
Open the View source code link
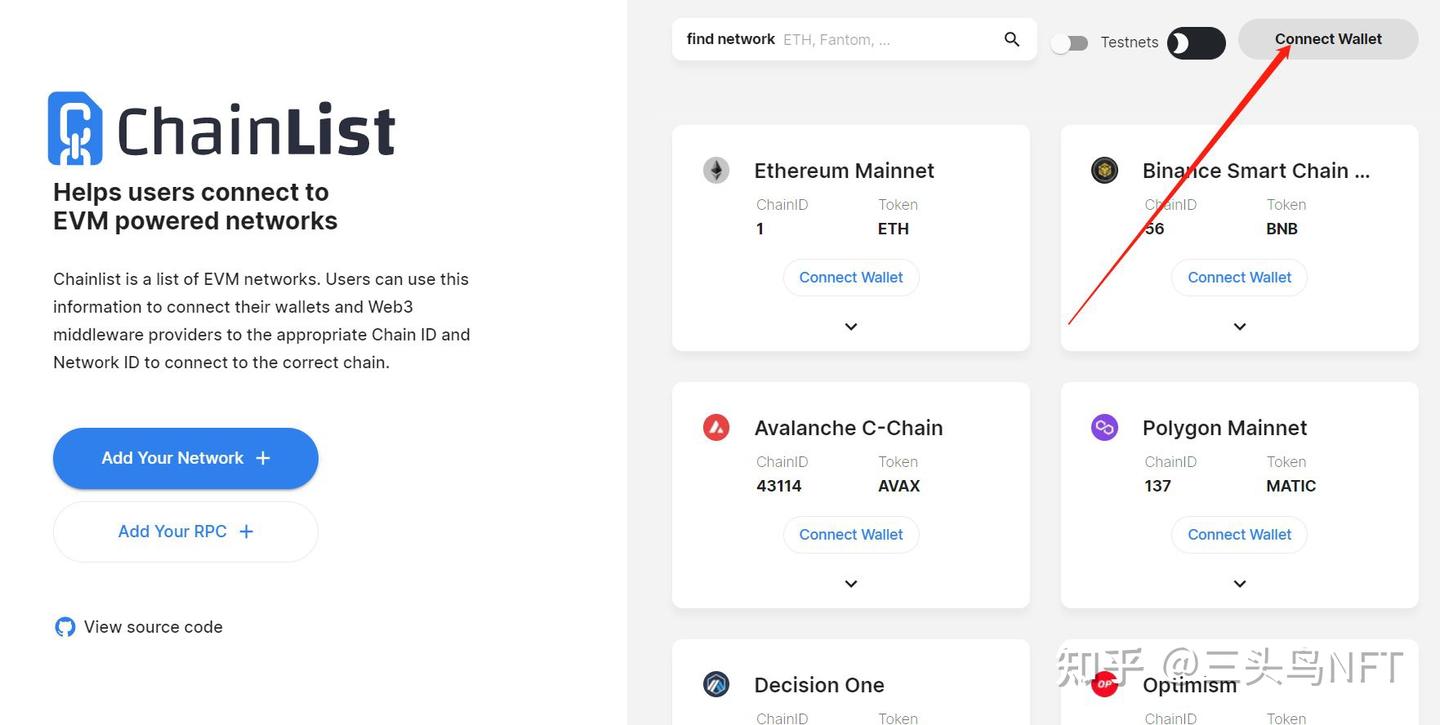point(153,627)
